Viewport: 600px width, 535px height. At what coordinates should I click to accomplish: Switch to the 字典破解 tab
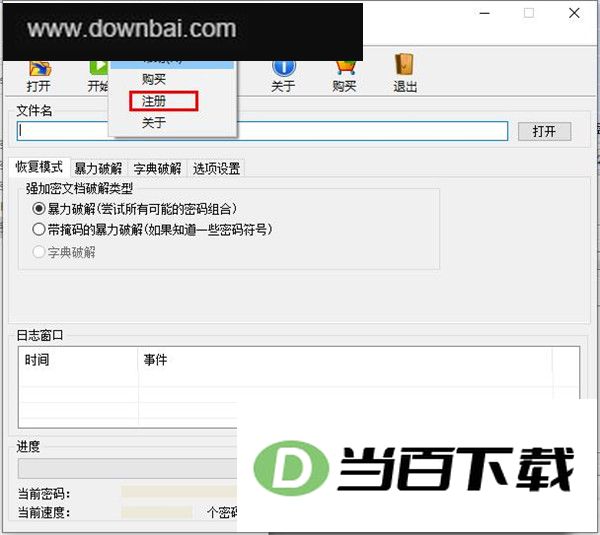(157, 168)
